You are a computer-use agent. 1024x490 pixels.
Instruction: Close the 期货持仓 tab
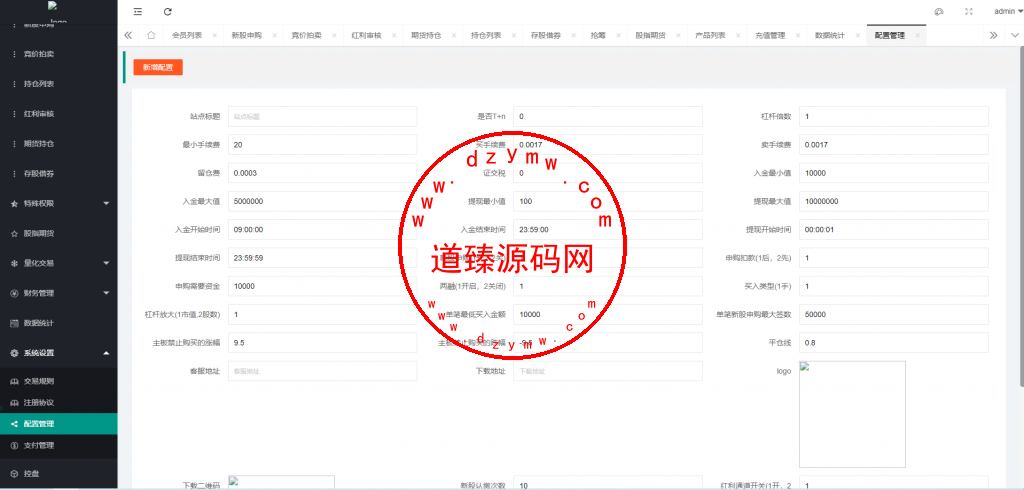pos(455,36)
